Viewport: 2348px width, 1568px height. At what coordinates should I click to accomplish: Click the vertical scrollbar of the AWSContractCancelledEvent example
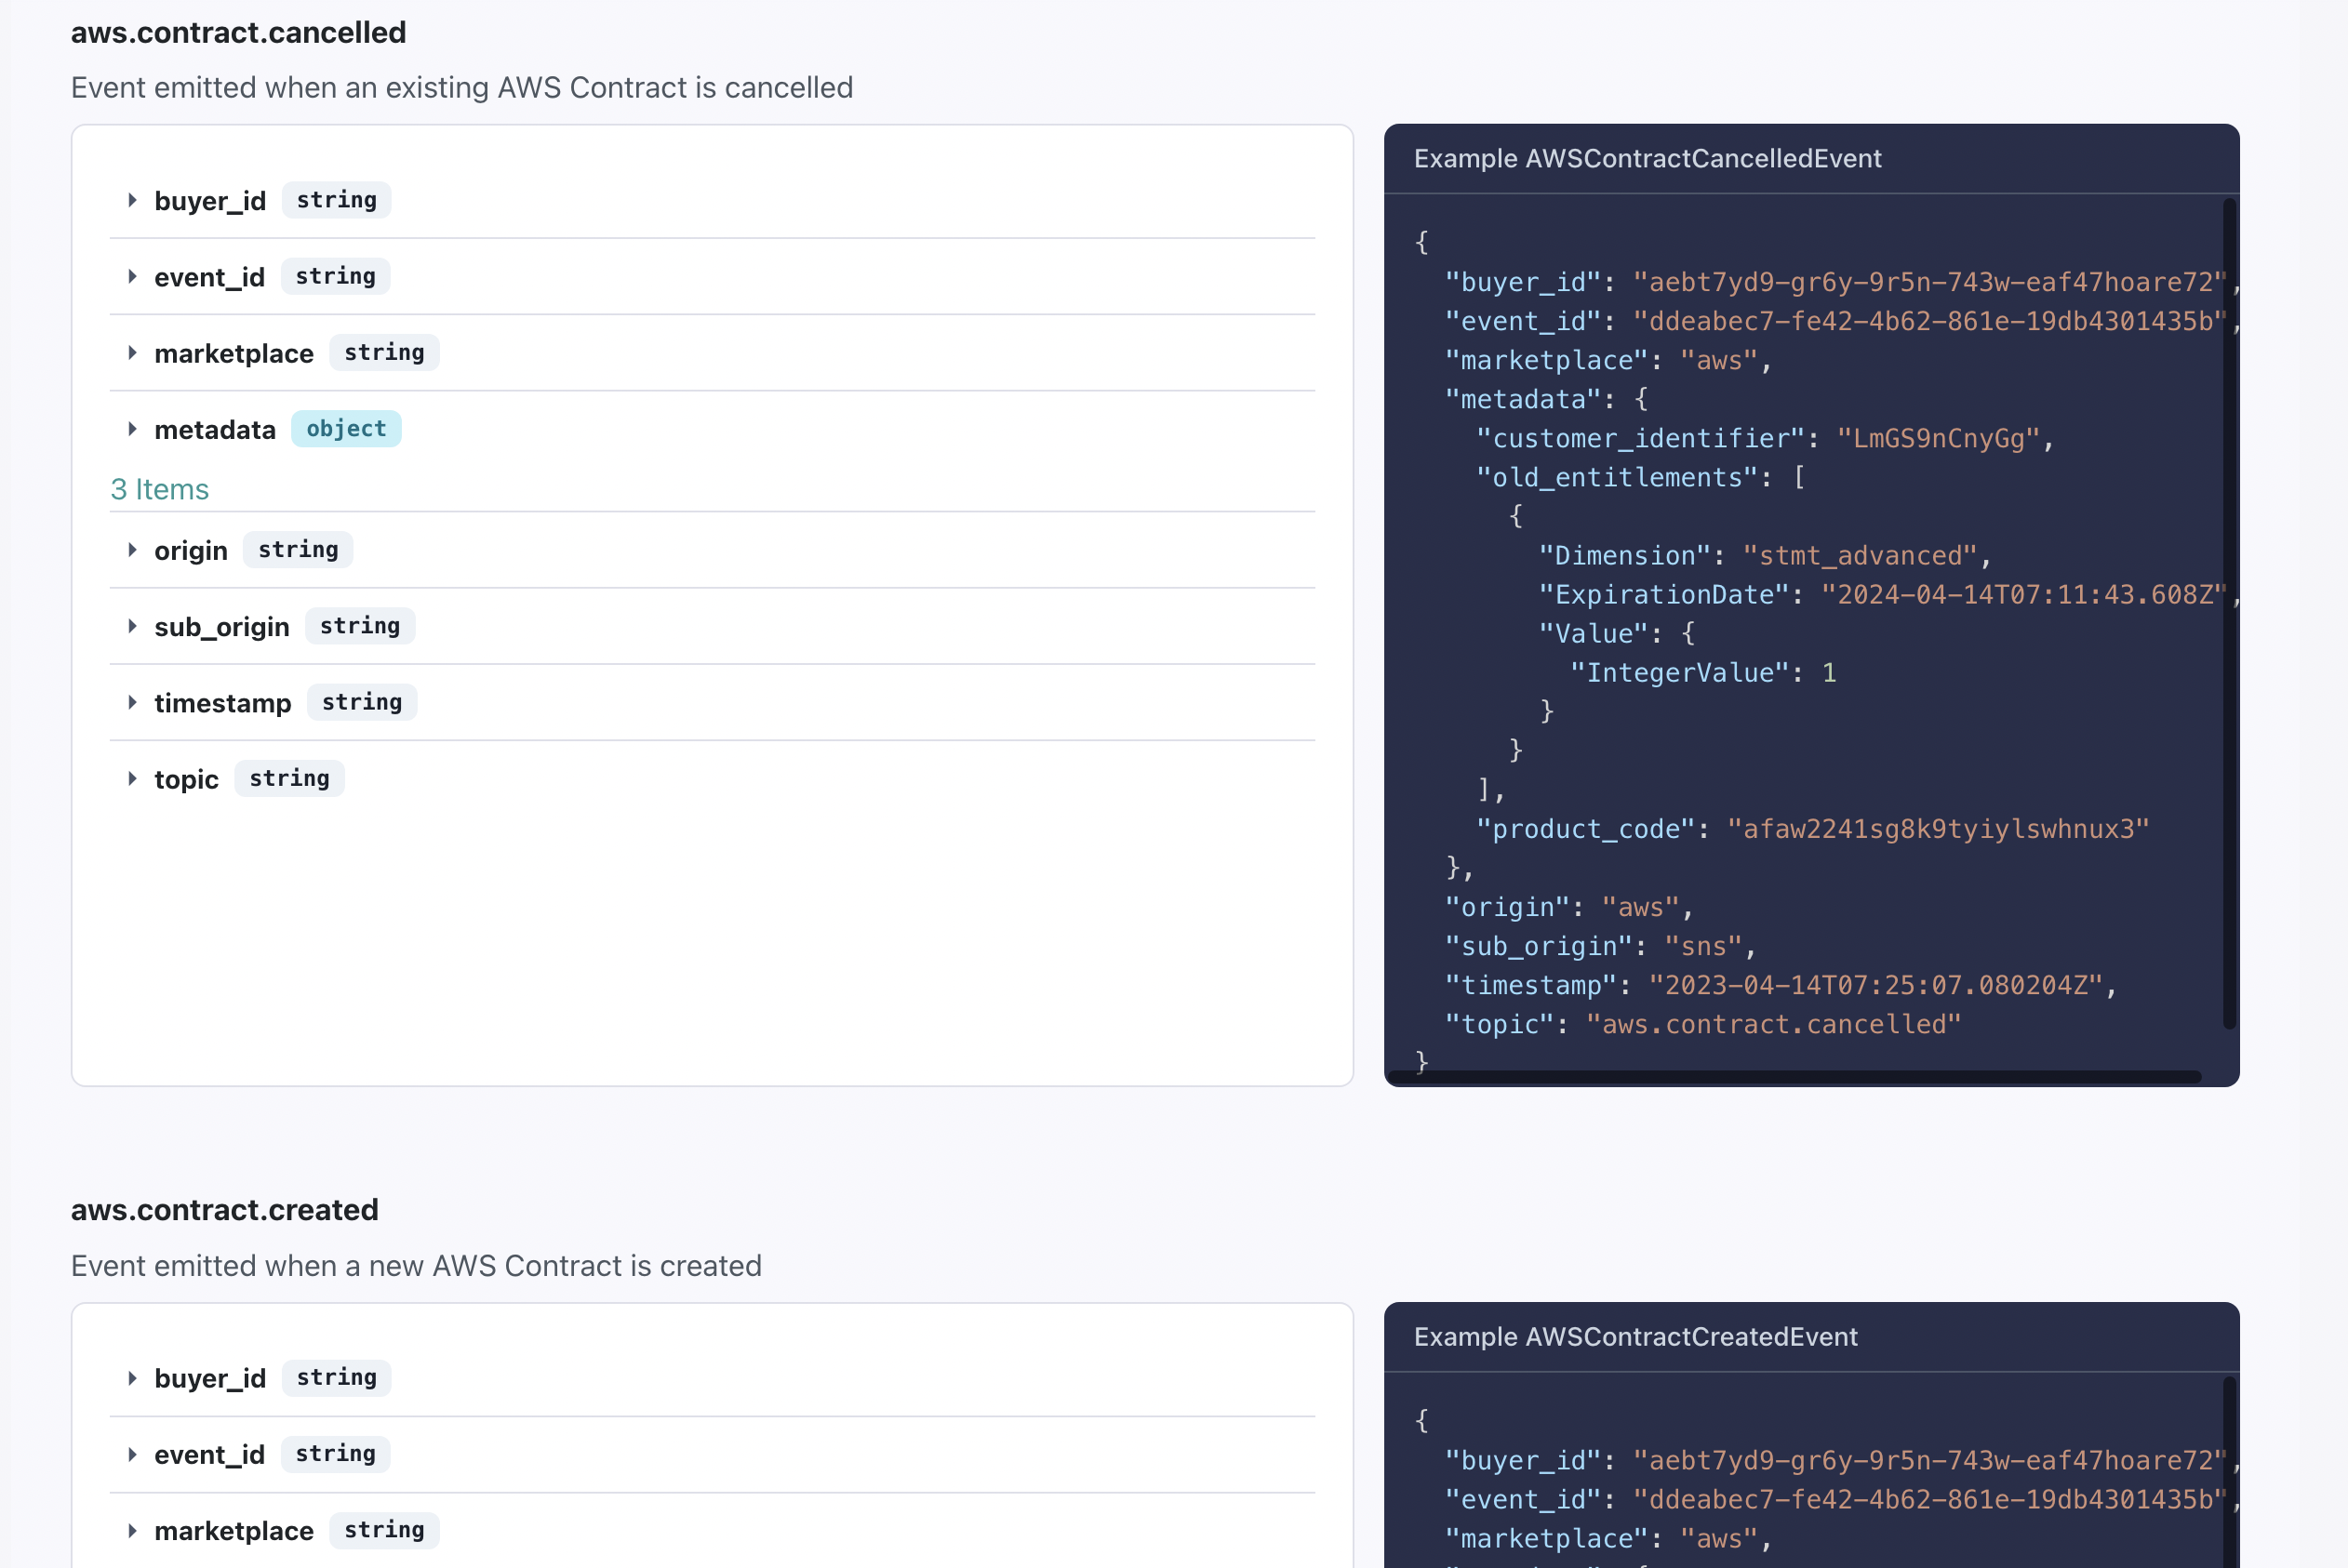click(2229, 614)
